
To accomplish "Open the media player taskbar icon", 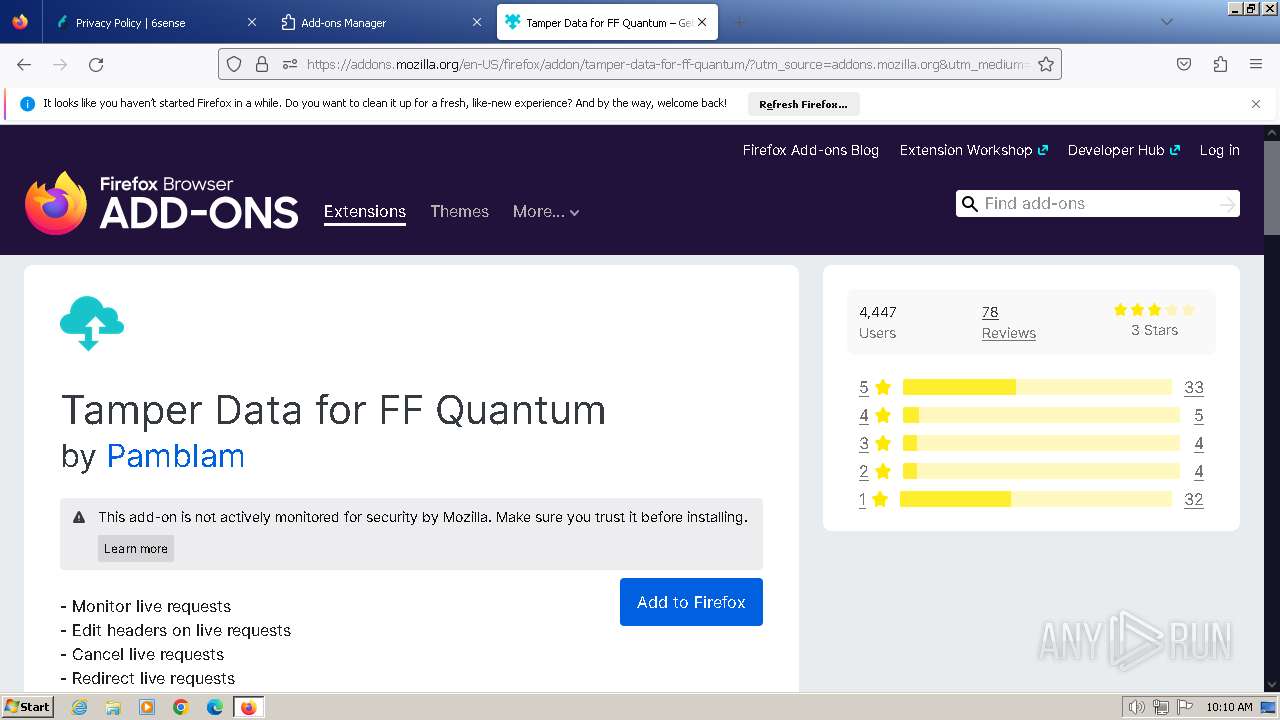I will click(x=147, y=707).
